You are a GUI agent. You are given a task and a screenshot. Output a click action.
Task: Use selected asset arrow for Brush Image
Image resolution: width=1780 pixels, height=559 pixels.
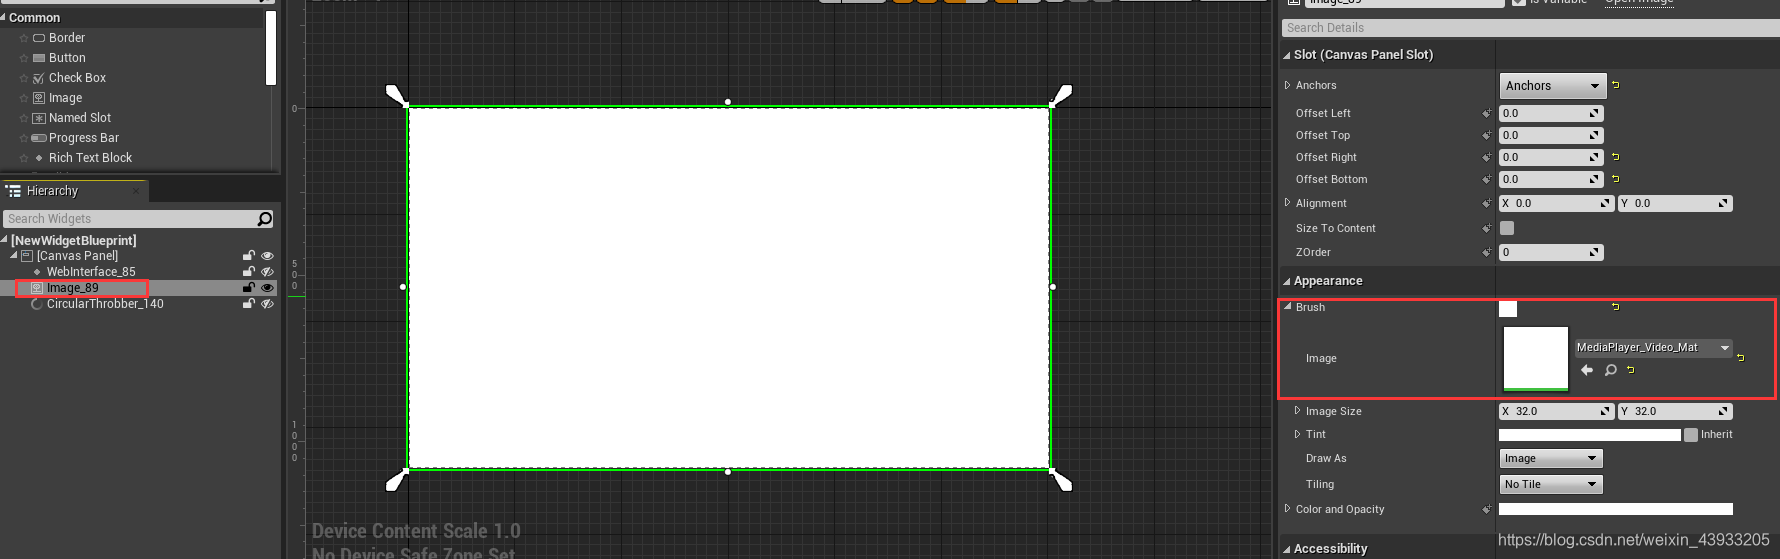[x=1587, y=370]
